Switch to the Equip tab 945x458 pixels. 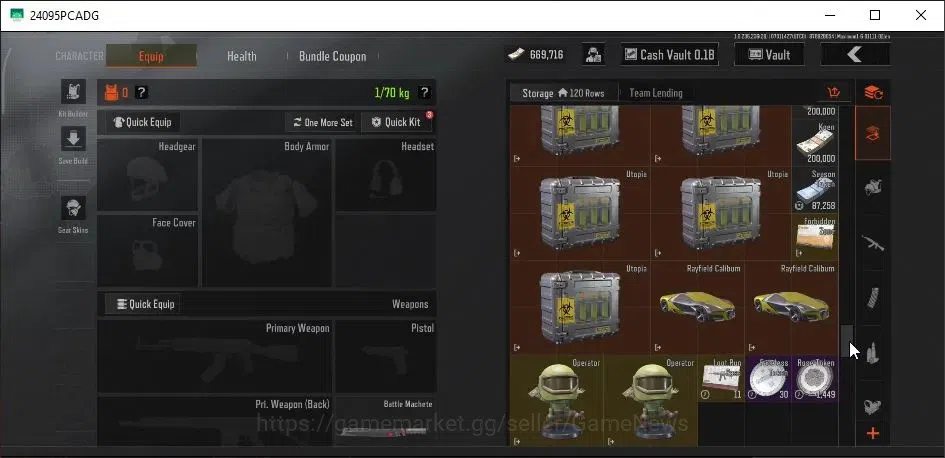(151, 56)
